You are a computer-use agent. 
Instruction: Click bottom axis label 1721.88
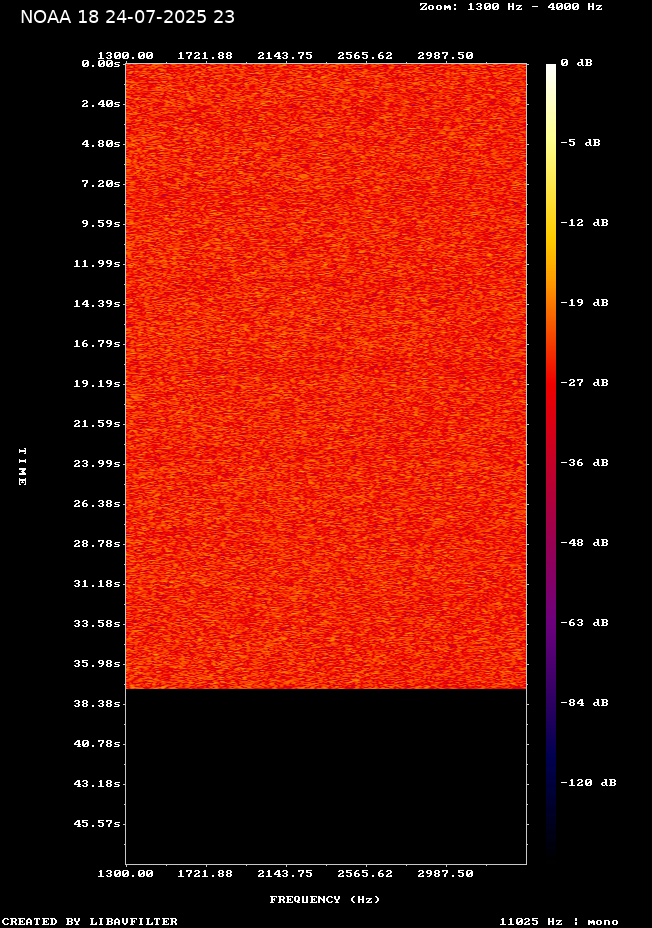point(205,874)
